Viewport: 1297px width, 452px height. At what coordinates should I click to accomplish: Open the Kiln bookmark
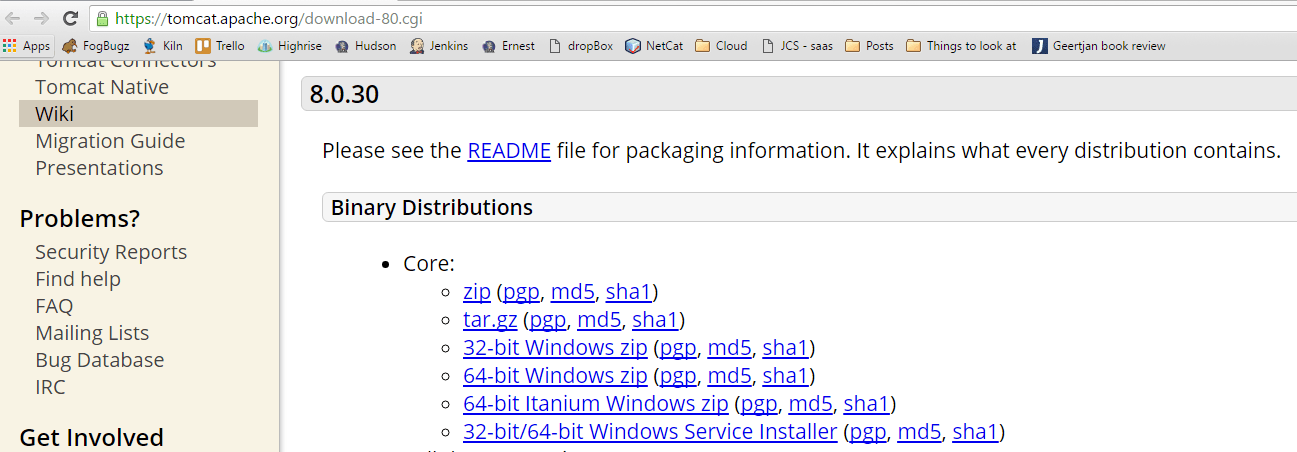162,46
